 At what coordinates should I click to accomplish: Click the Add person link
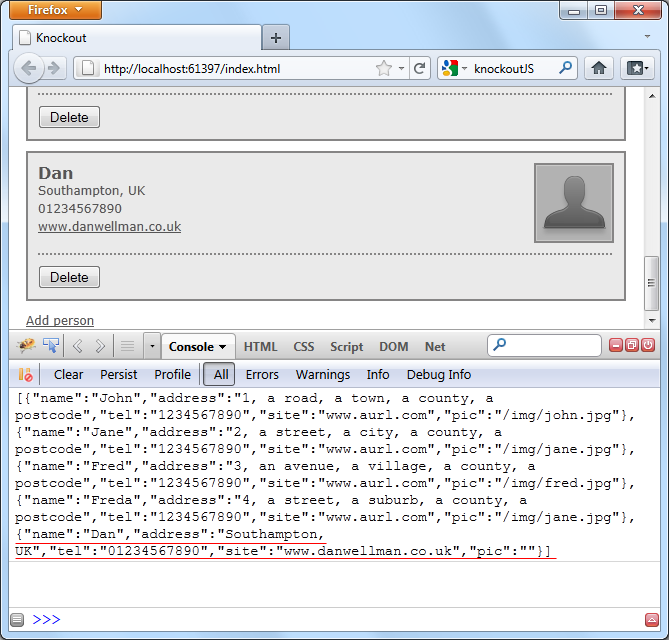[60, 320]
